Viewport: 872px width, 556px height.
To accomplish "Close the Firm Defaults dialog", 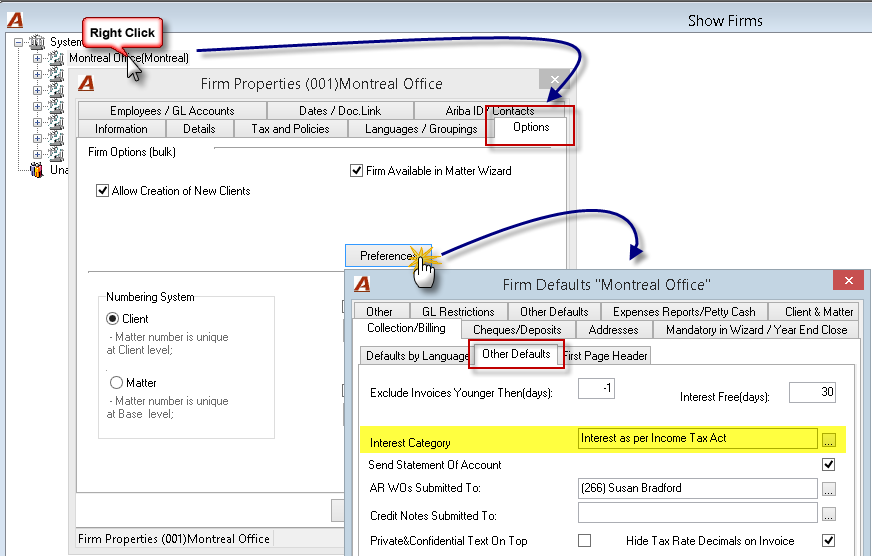I will pos(848,280).
